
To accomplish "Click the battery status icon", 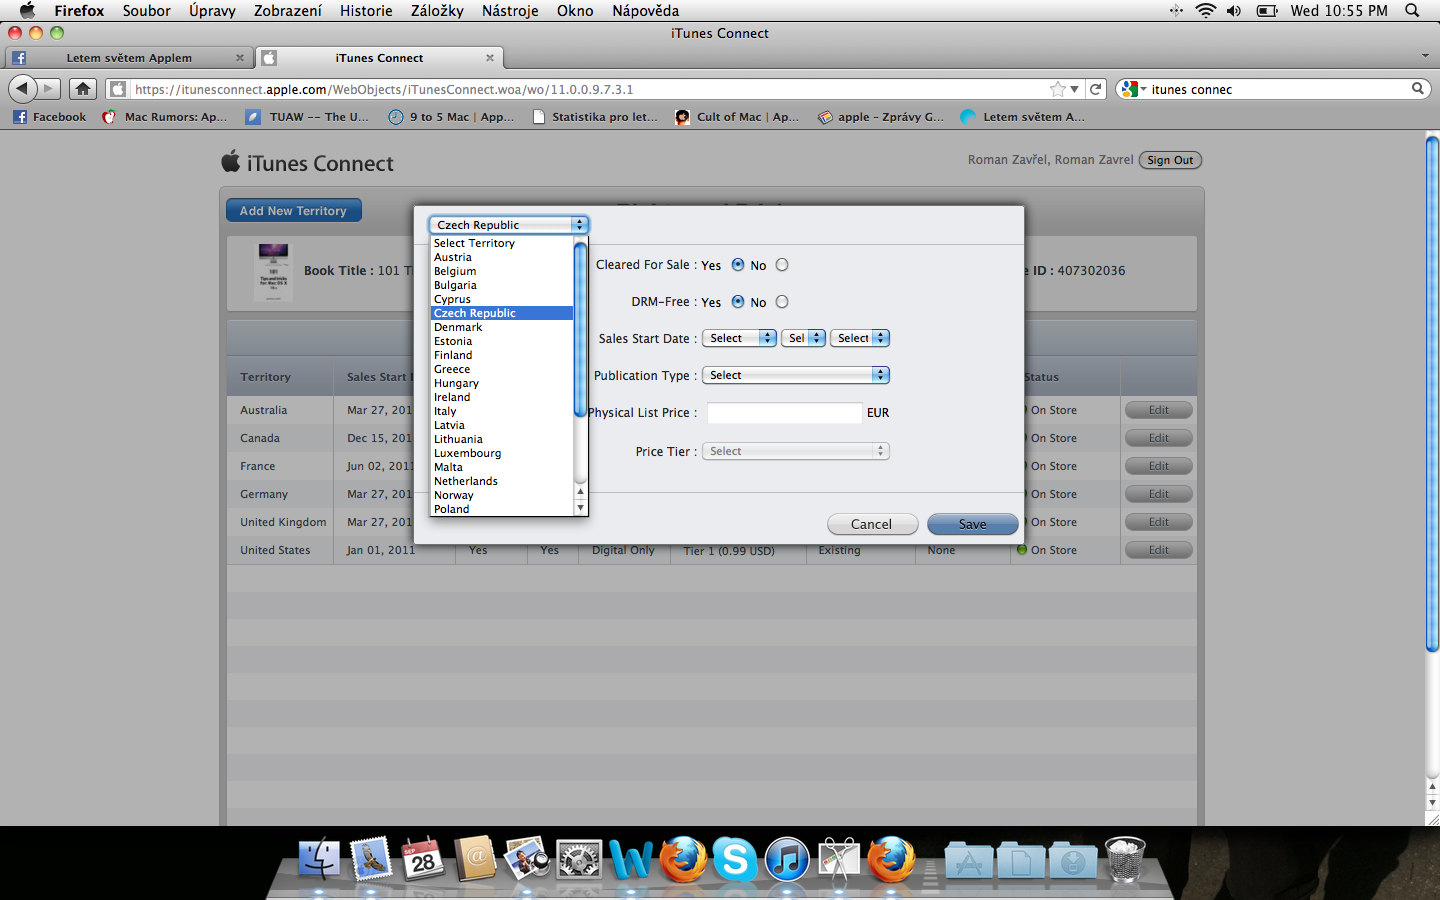I will coord(1267,10).
